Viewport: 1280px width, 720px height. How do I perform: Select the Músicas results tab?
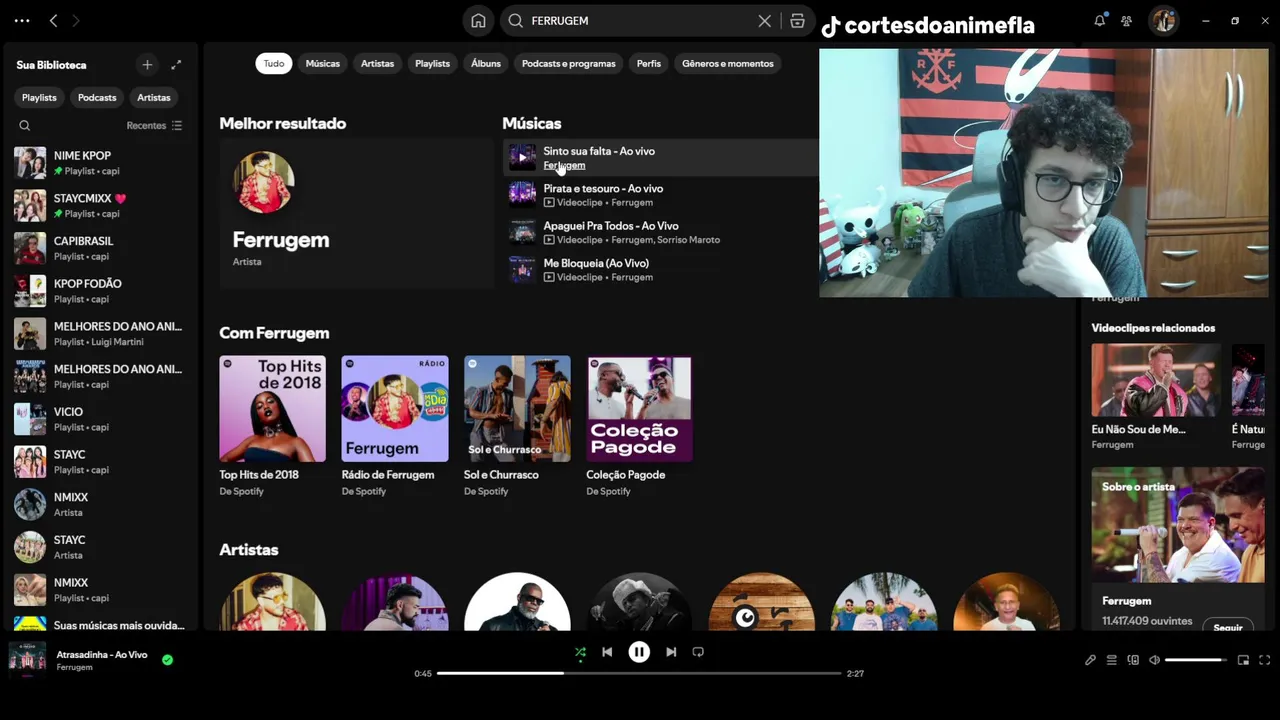pyautogui.click(x=322, y=63)
